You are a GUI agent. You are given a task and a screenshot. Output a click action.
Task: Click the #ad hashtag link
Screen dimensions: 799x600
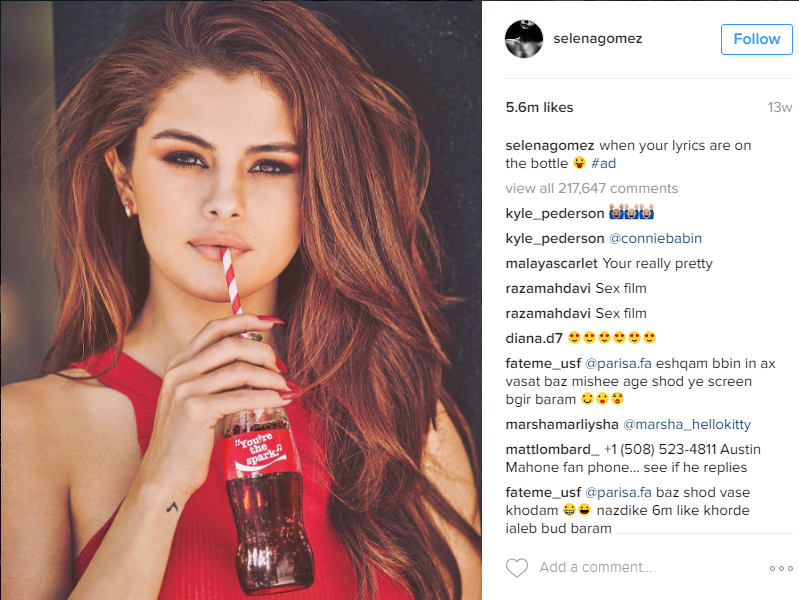click(603, 163)
